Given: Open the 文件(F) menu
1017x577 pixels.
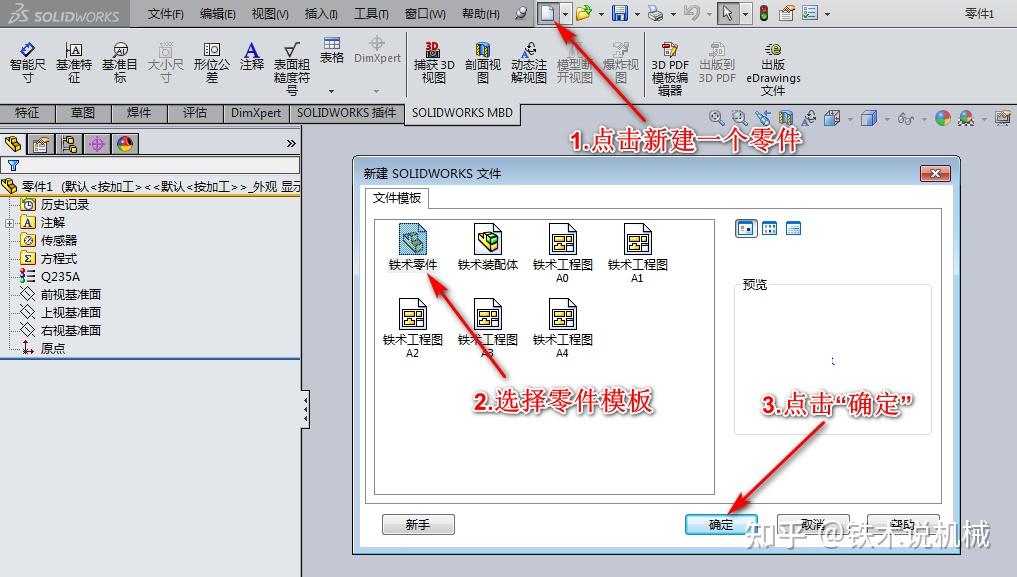Looking at the screenshot, I should coord(165,14).
